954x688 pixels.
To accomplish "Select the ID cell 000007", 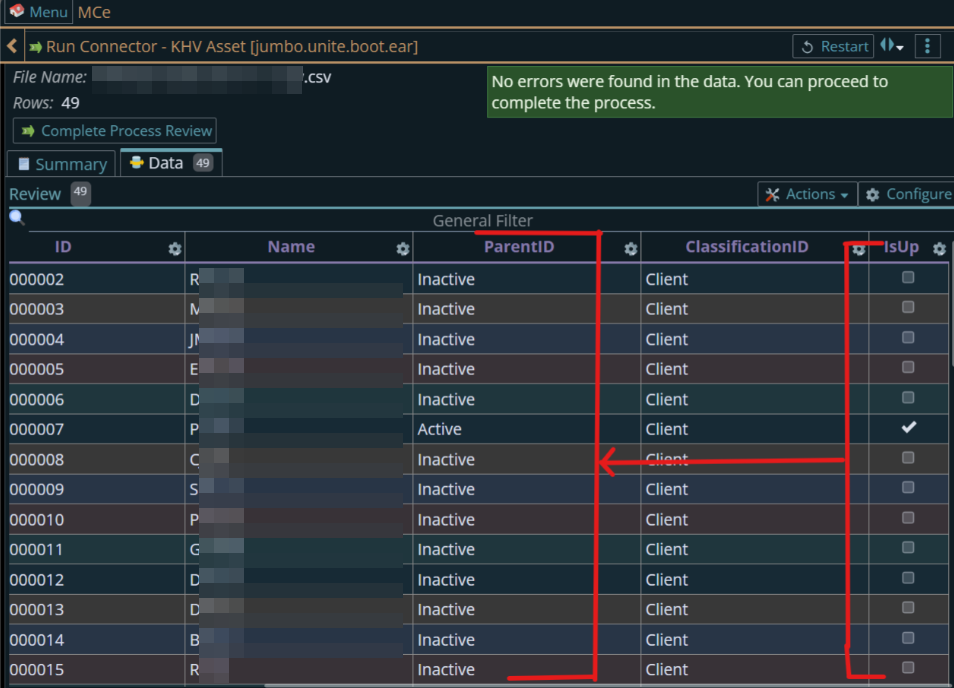I will point(96,429).
